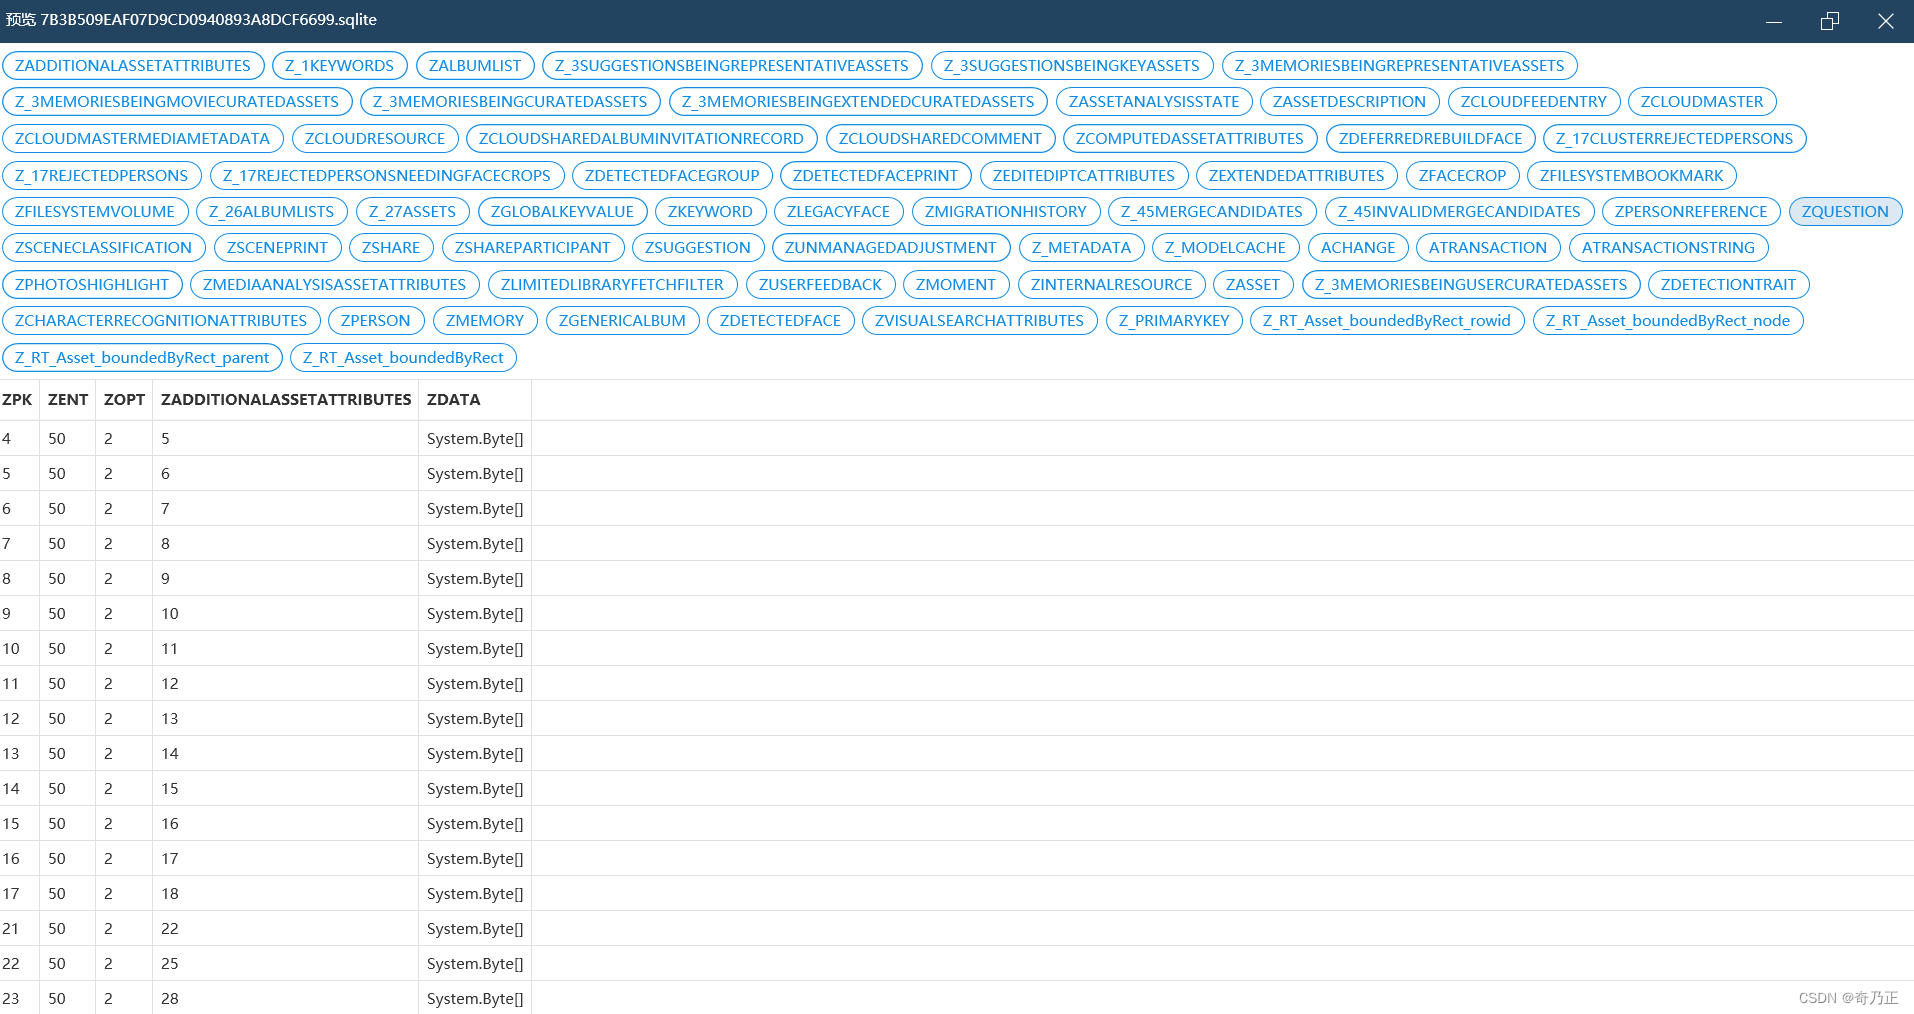1914x1014 pixels.
Task: Select the row with ZPK 21
Action: [957, 929]
